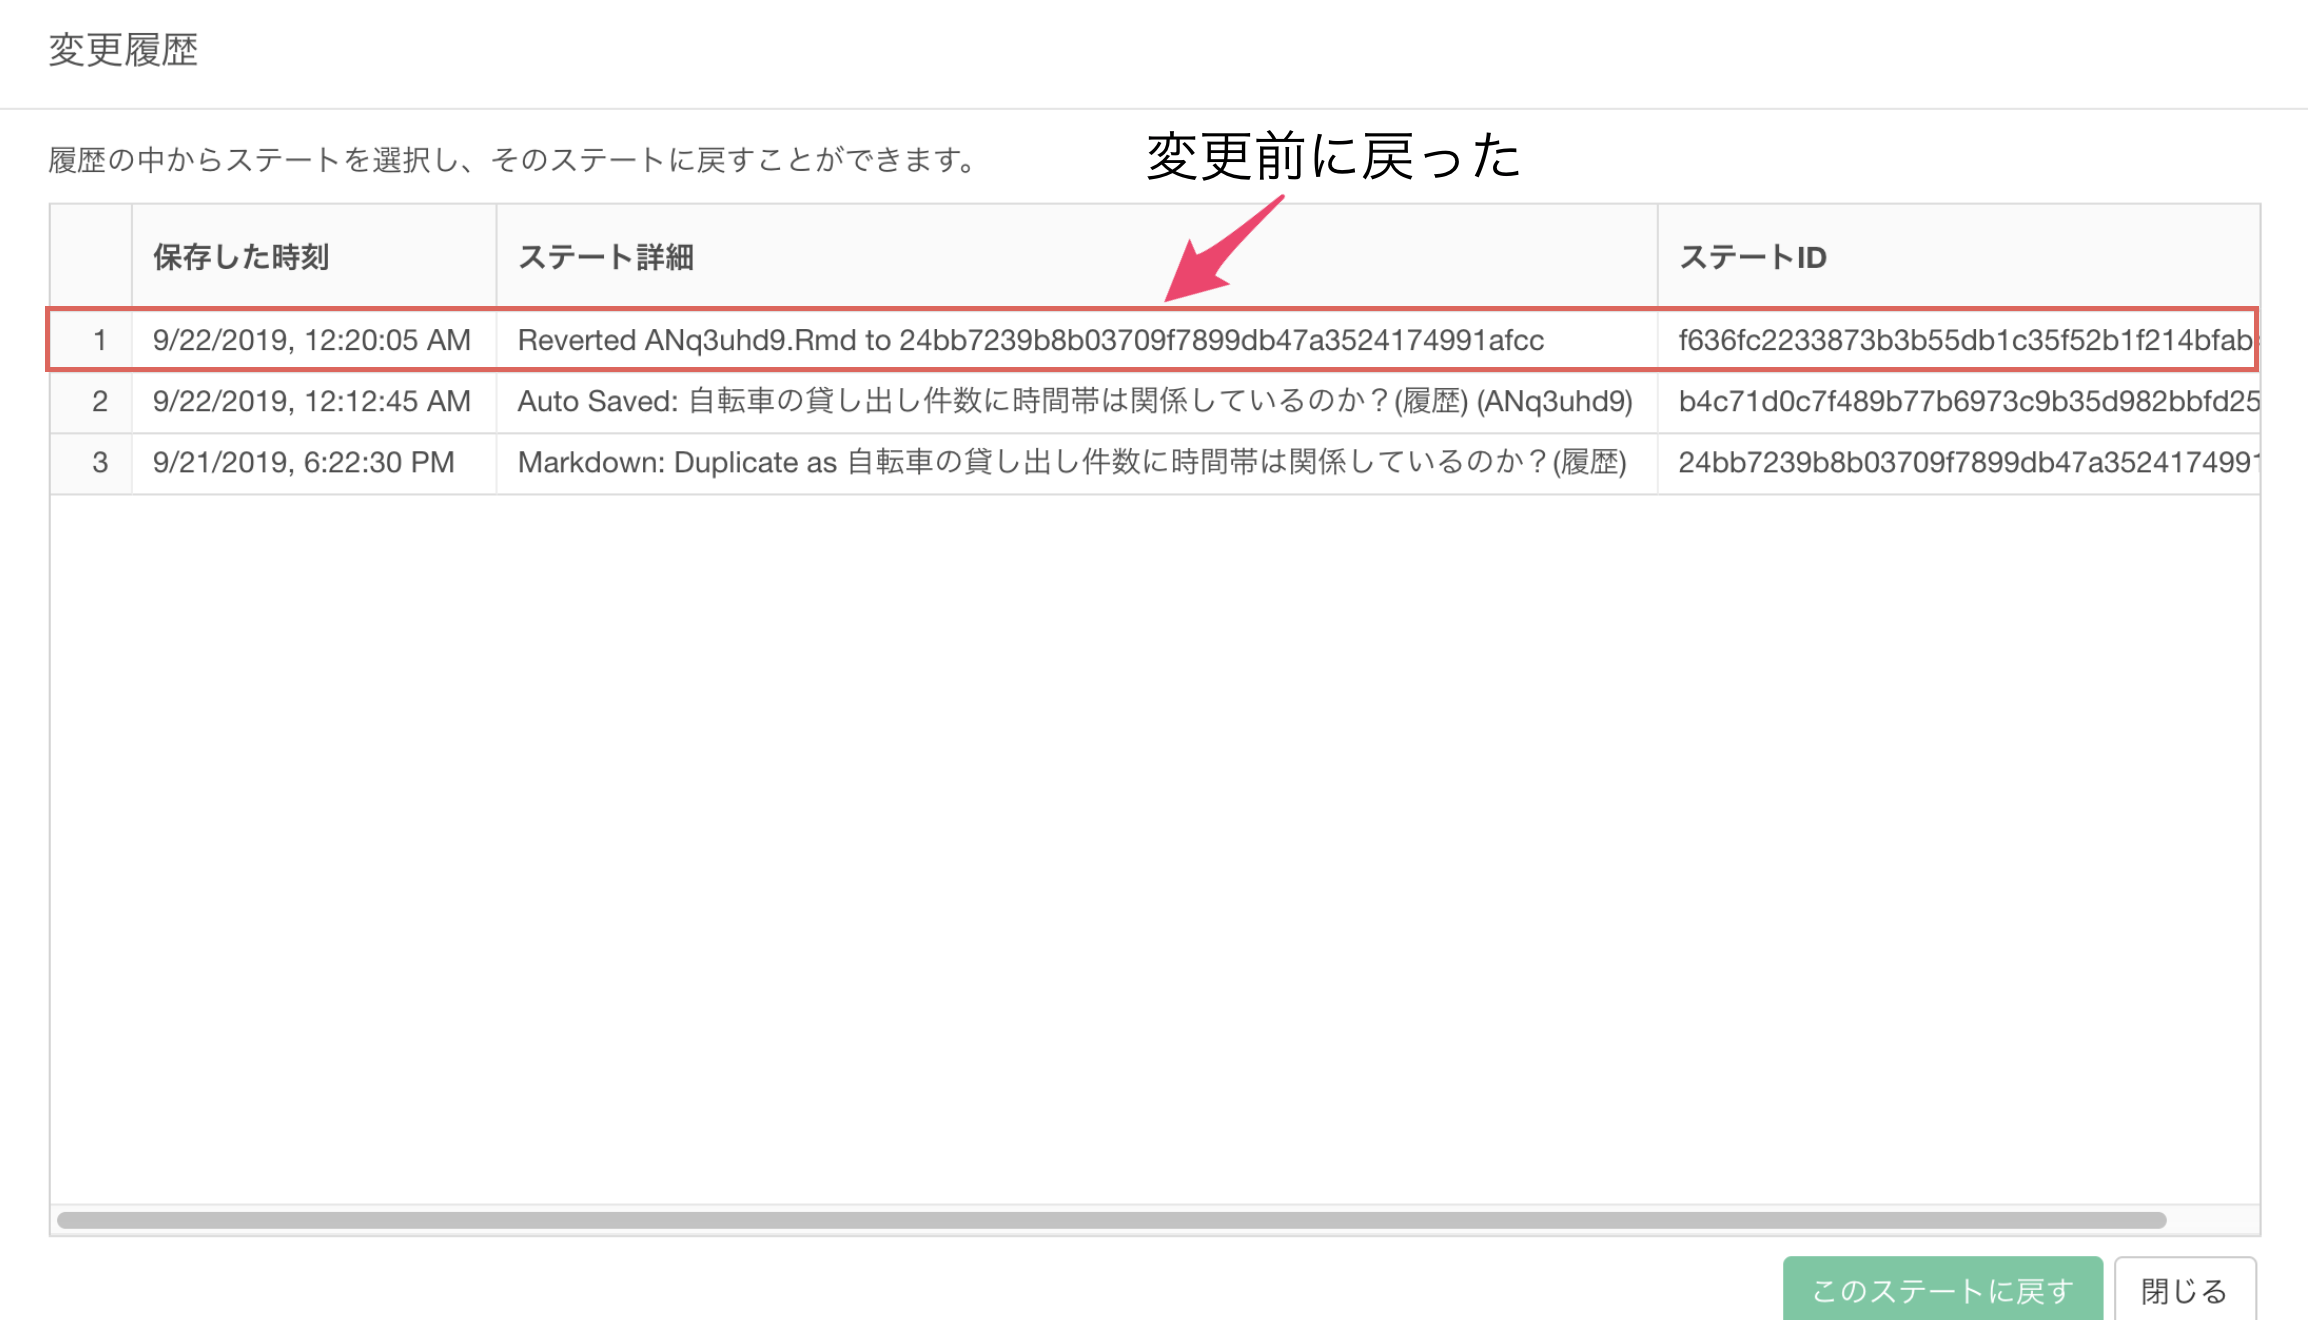This screenshot has width=2310, height=1320.
Task: Select the horizontal scrollbar under the table
Action: [1112, 1220]
